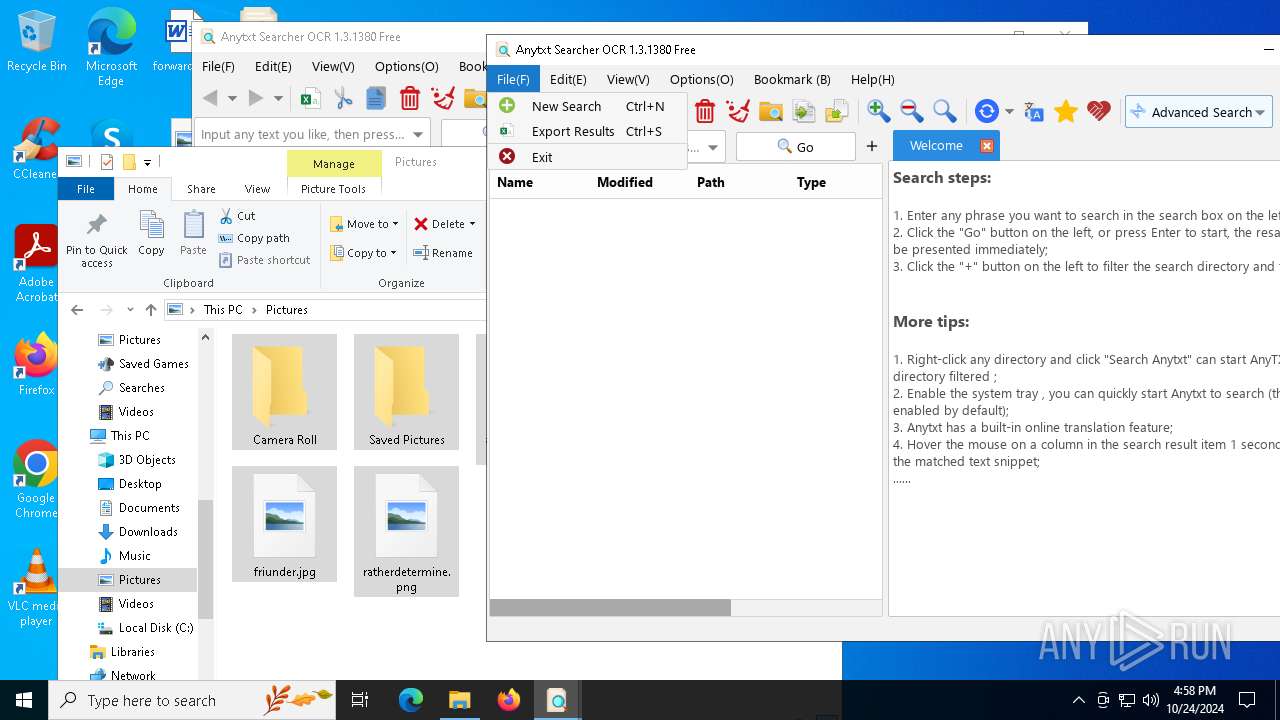Choose Exit in the File menu
Viewport: 1280px width, 720px height.
tap(588, 157)
